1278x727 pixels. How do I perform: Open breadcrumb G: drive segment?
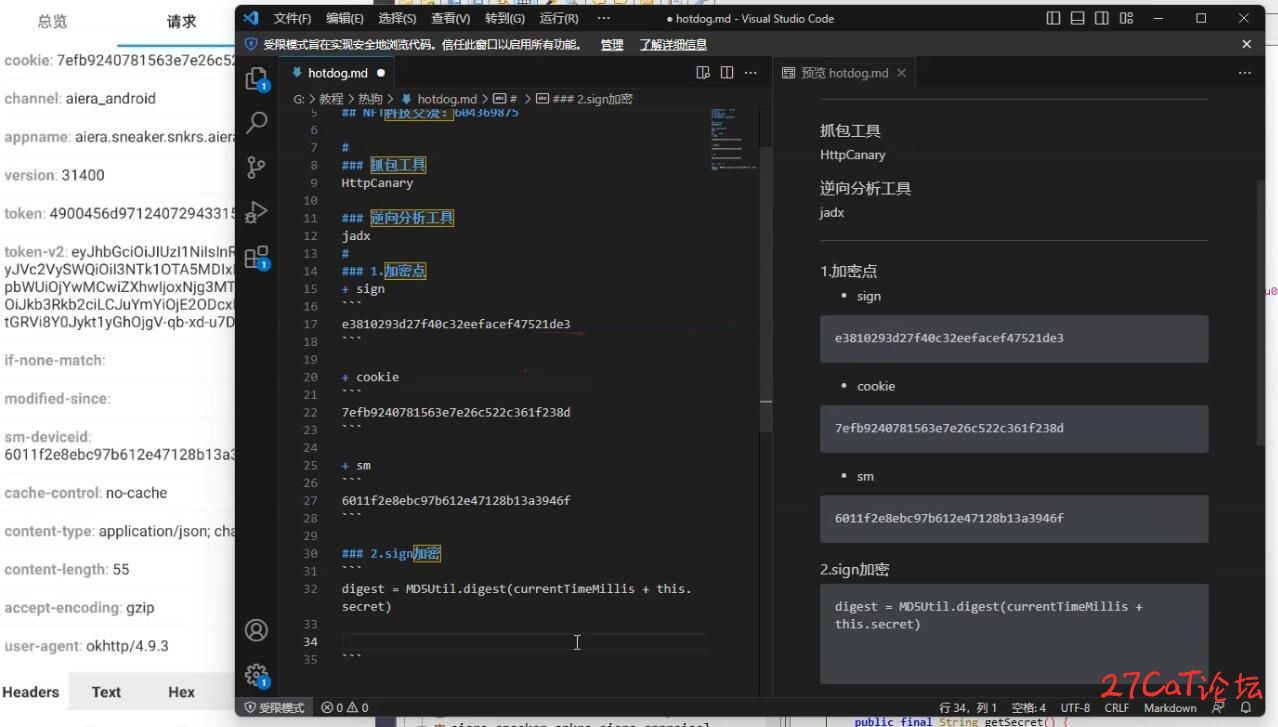(x=299, y=99)
